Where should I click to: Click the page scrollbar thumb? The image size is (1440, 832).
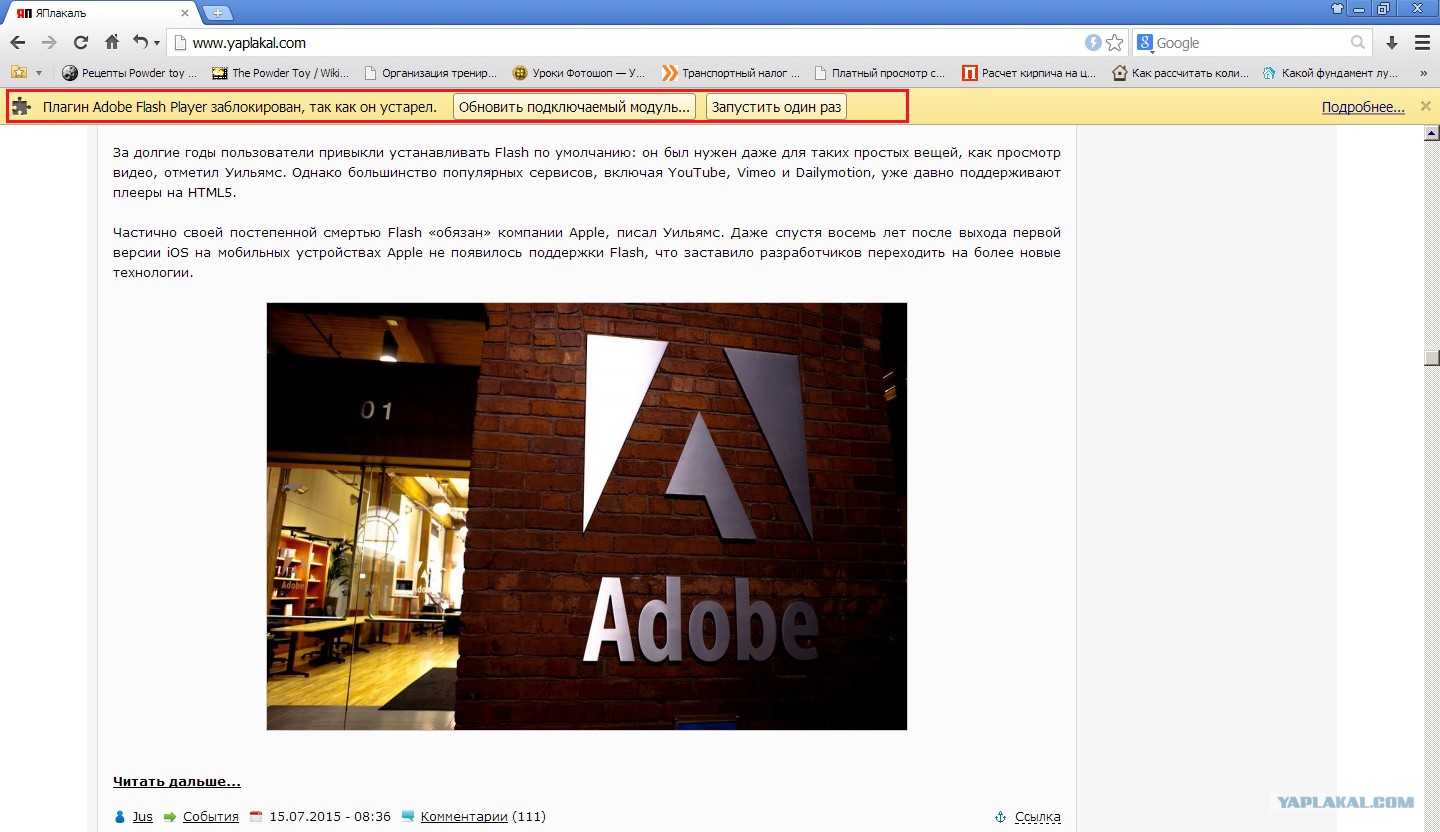coord(1432,358)
